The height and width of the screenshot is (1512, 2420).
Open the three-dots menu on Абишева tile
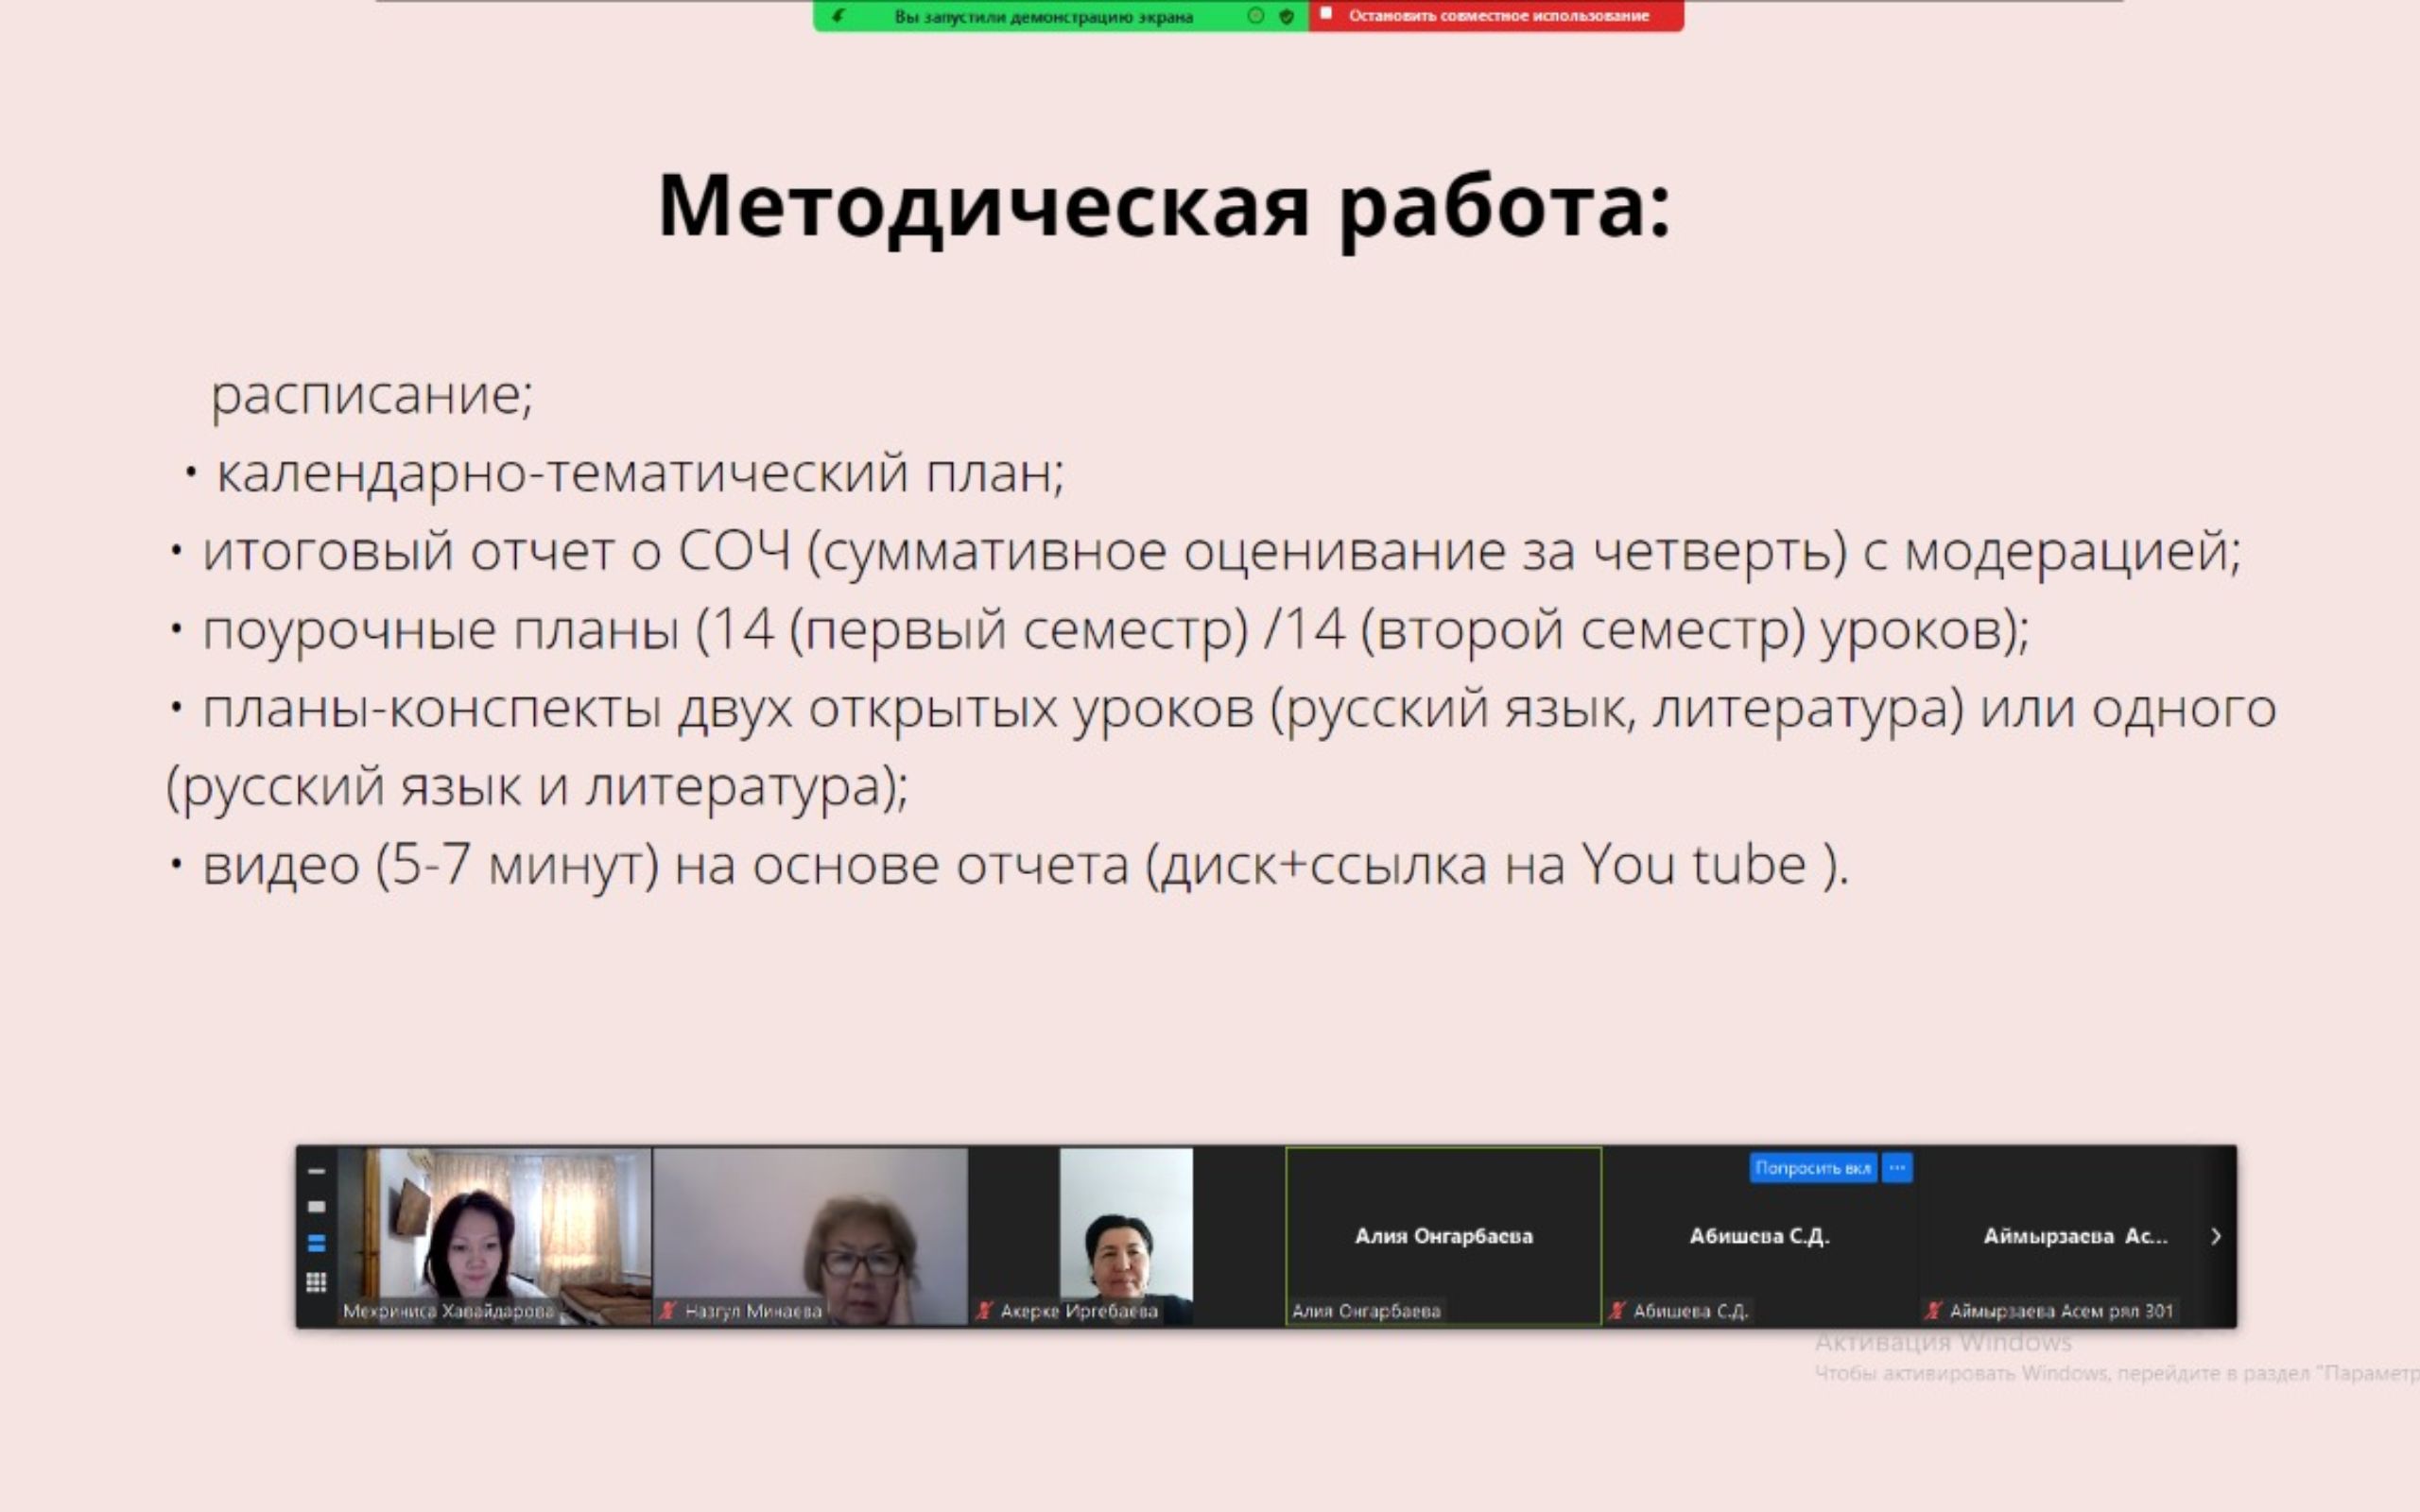[1897, 1168]
